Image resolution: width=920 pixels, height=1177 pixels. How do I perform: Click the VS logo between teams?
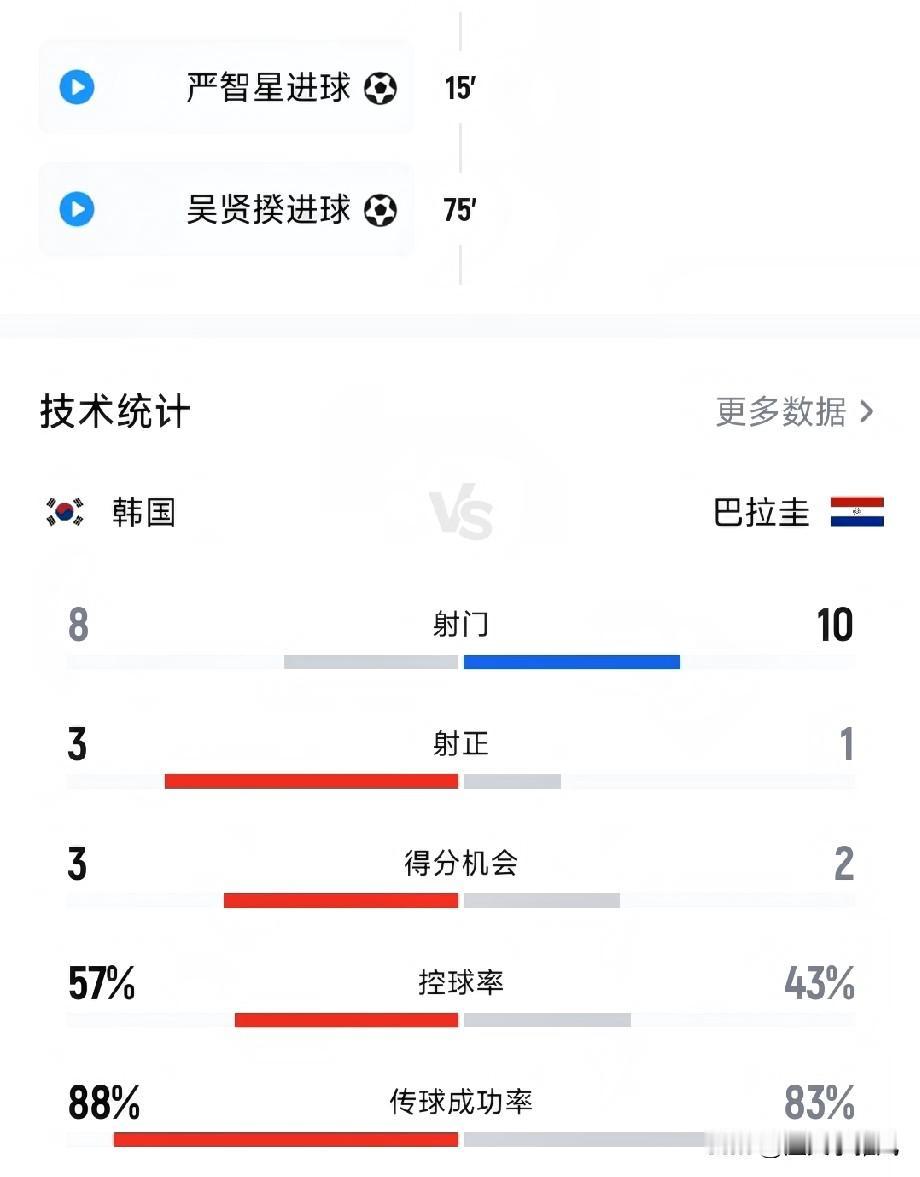pyautogui.click(x=461, y=516)
